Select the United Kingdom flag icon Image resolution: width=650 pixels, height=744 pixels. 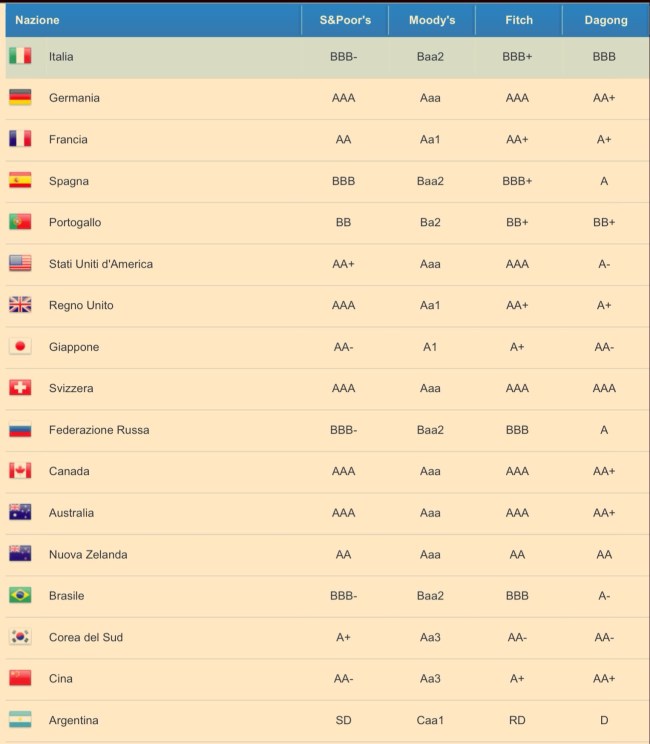click(x=20, y=305)
